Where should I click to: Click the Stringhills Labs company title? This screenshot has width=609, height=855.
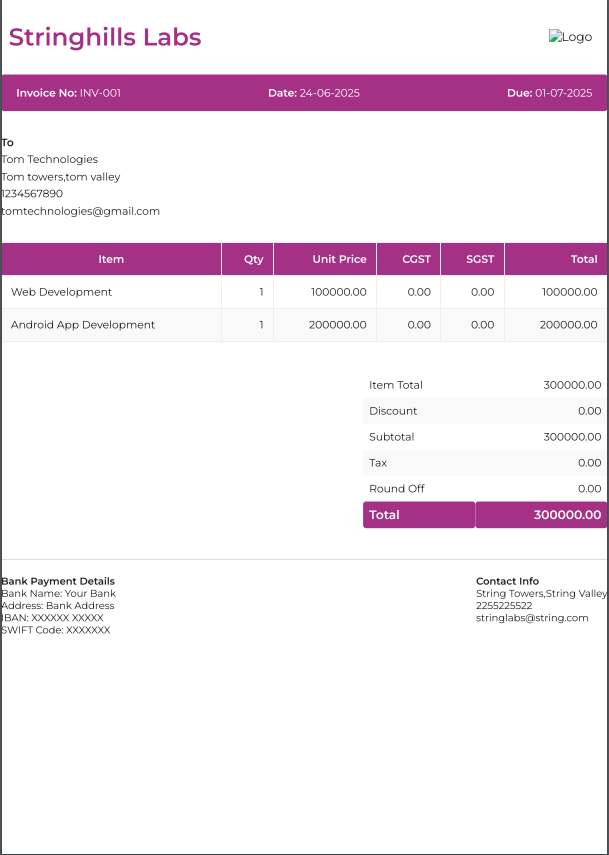pos(105,38)
